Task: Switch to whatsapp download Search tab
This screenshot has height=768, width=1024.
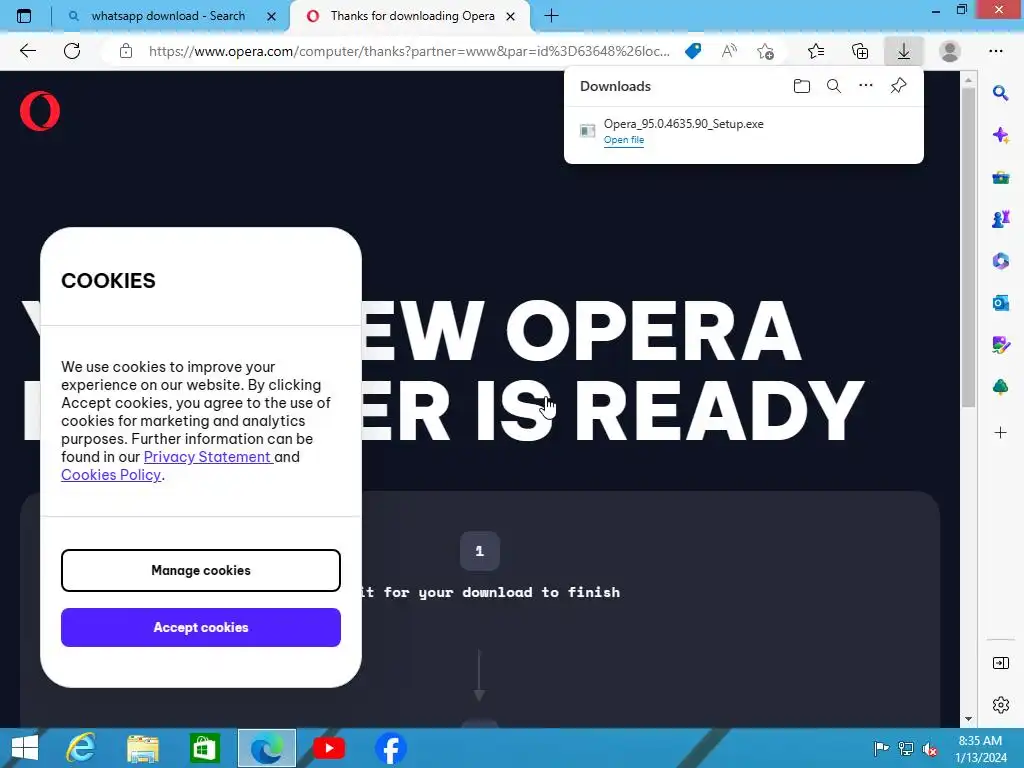Action: (x=168, y=16)
